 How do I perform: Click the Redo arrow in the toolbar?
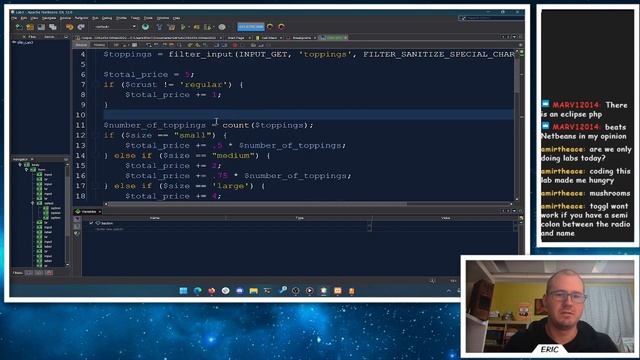[81, 27]
